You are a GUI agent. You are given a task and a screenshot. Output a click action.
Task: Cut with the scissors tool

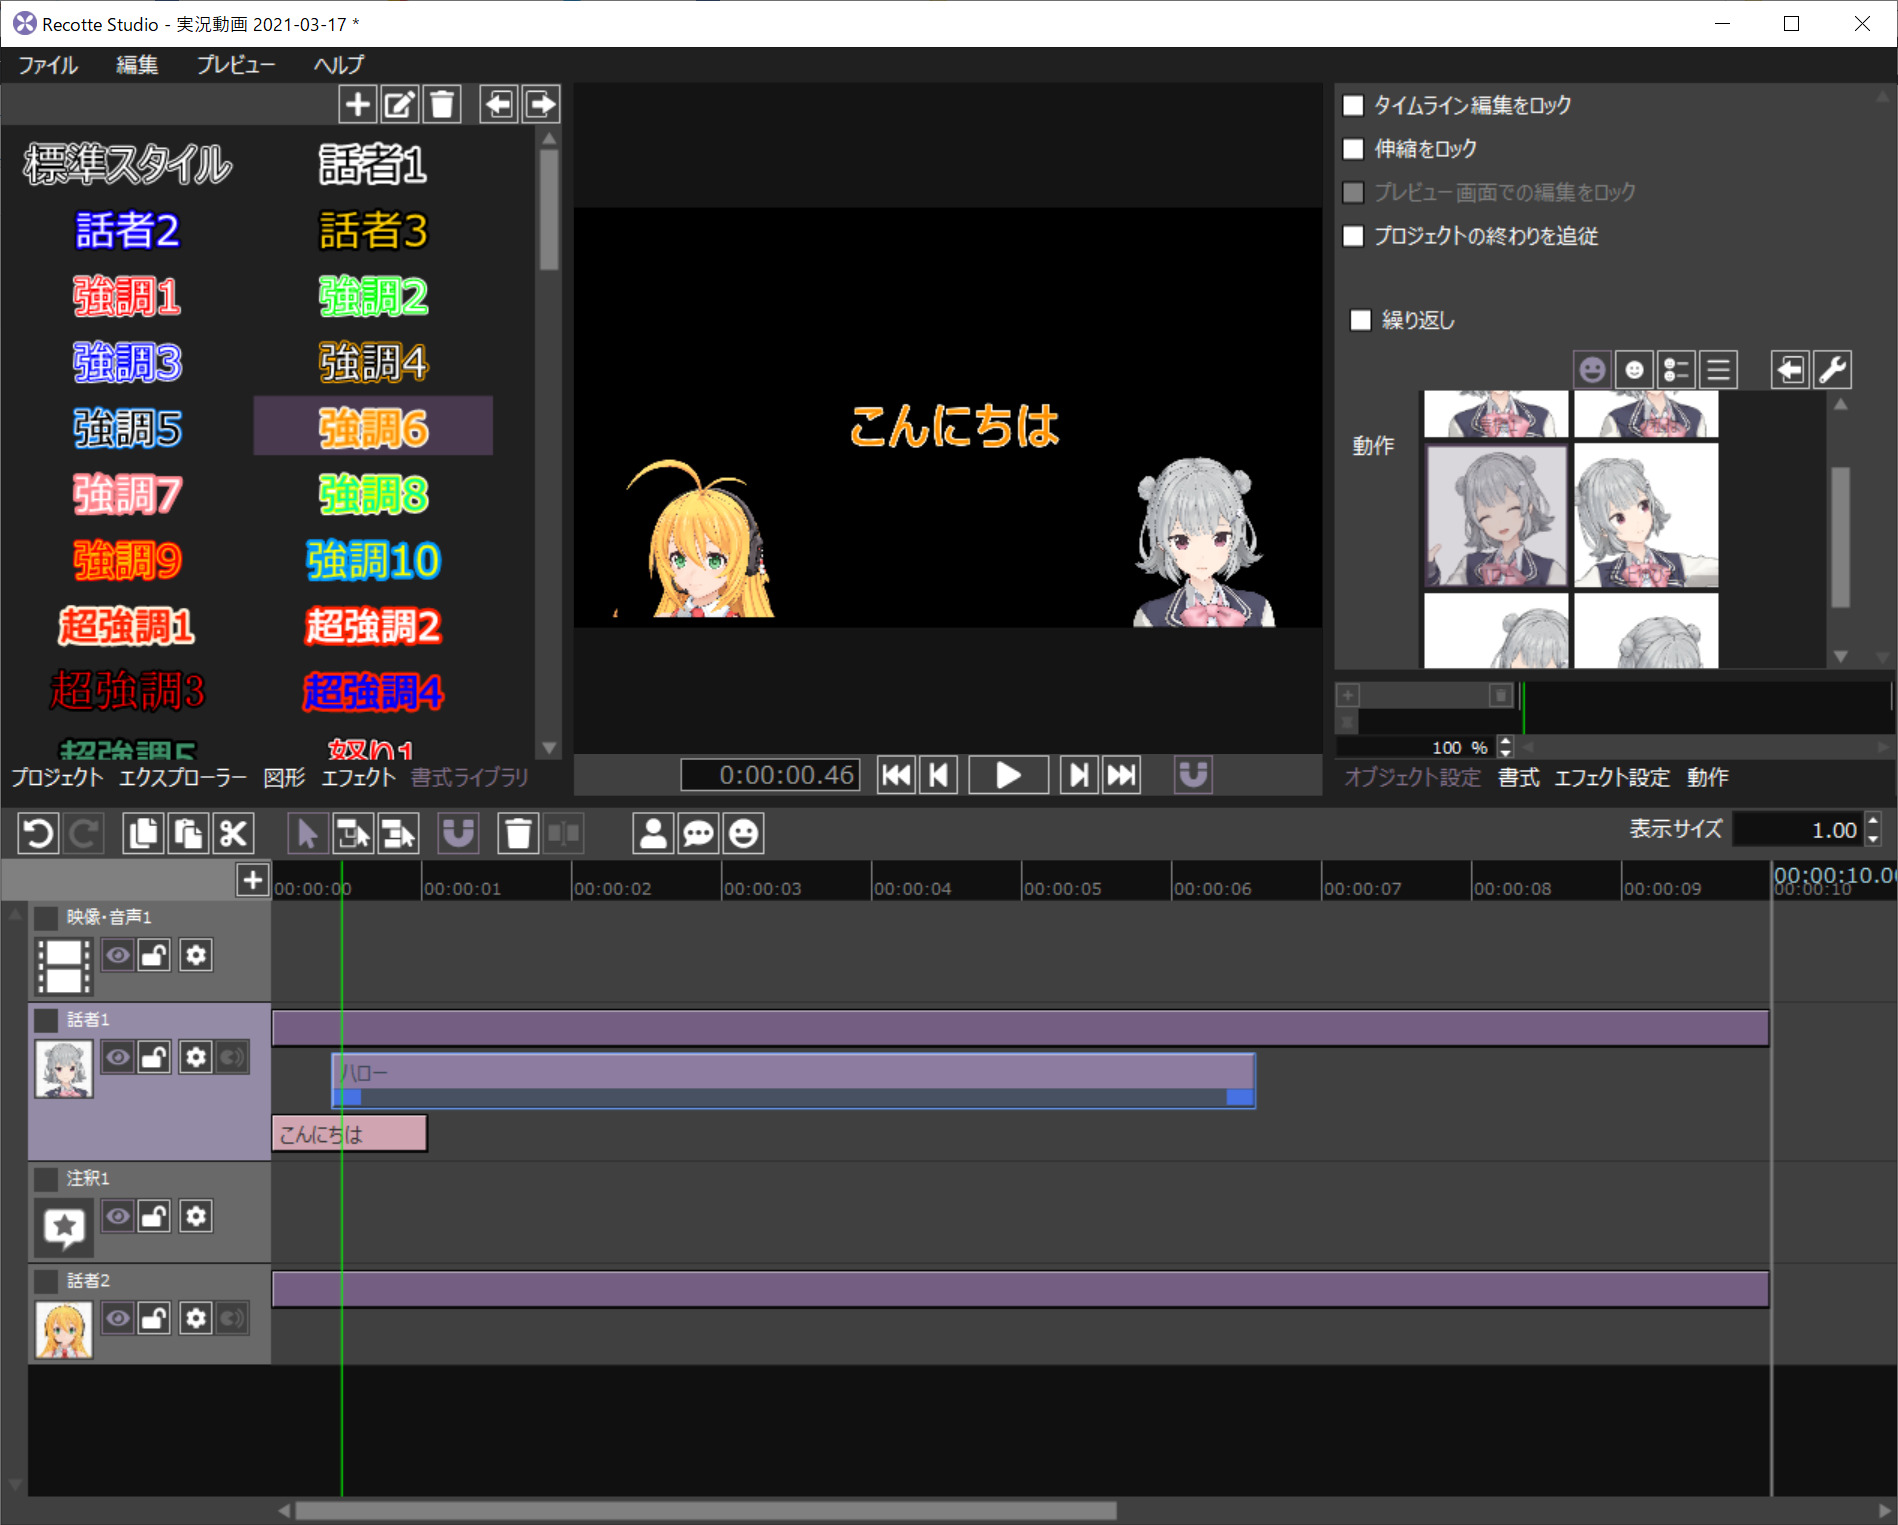pyautogui.click(x=233, y=833)
